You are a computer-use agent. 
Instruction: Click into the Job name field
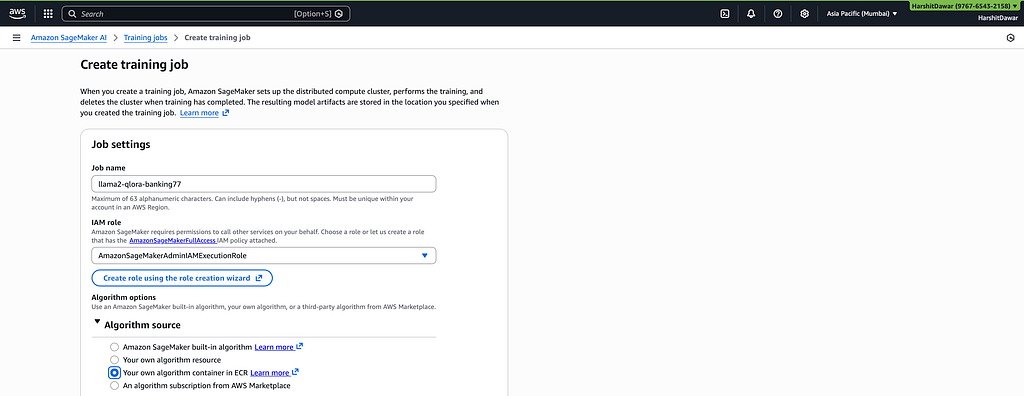click(264, 184)
